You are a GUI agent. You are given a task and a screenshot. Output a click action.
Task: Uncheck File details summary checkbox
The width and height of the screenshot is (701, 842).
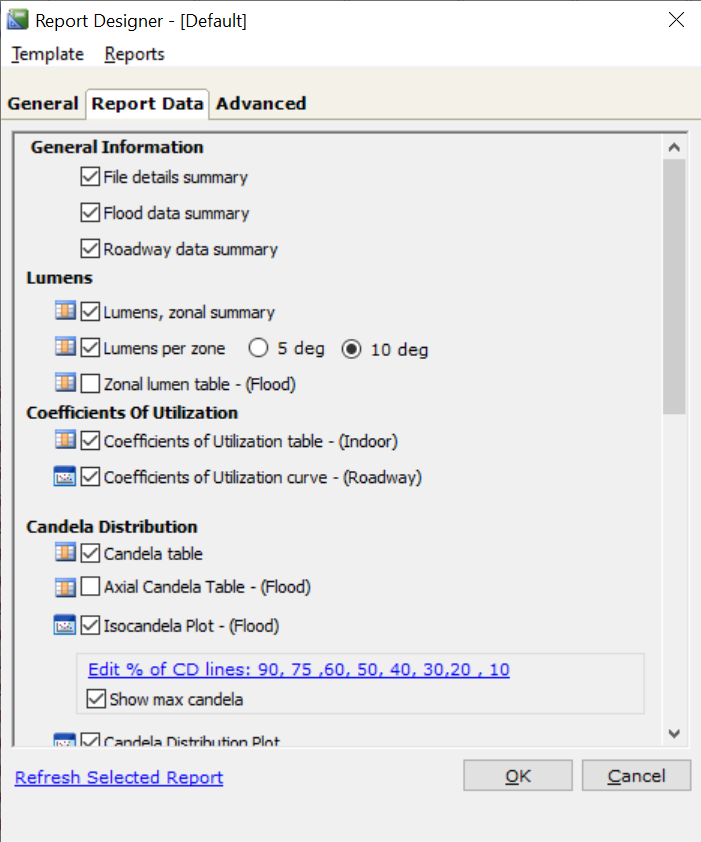90,177
